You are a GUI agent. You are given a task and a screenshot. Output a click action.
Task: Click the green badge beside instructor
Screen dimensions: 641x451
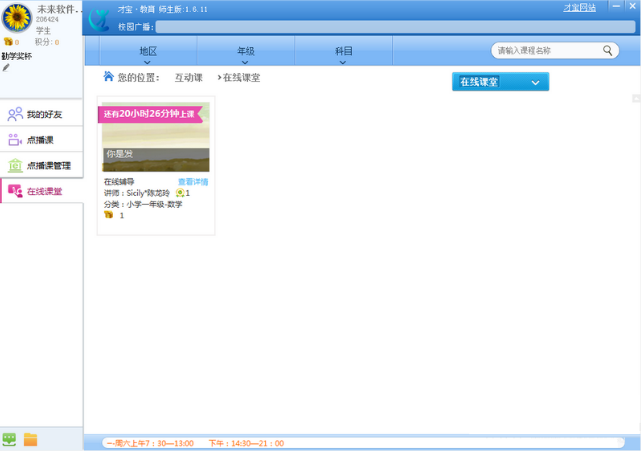tap(179, 193)
